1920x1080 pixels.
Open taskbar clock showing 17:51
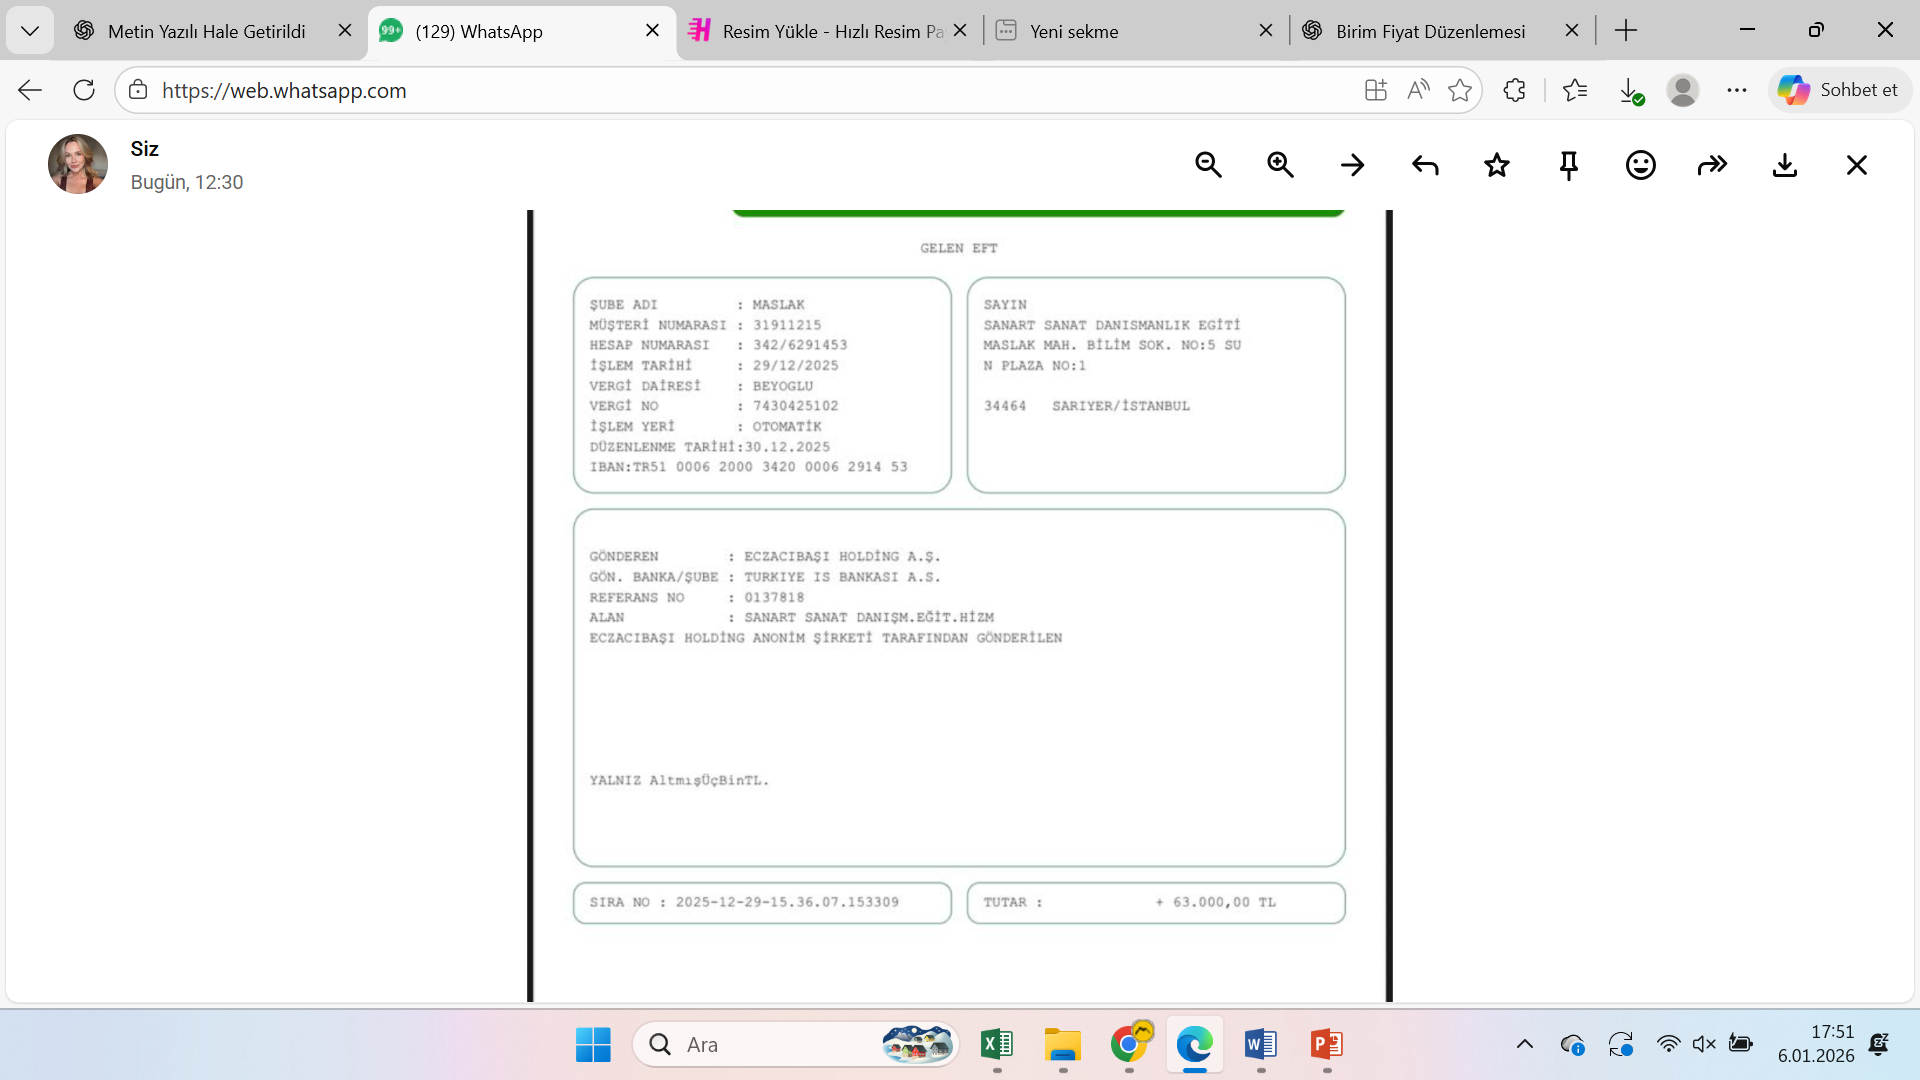[1816, 1044]
